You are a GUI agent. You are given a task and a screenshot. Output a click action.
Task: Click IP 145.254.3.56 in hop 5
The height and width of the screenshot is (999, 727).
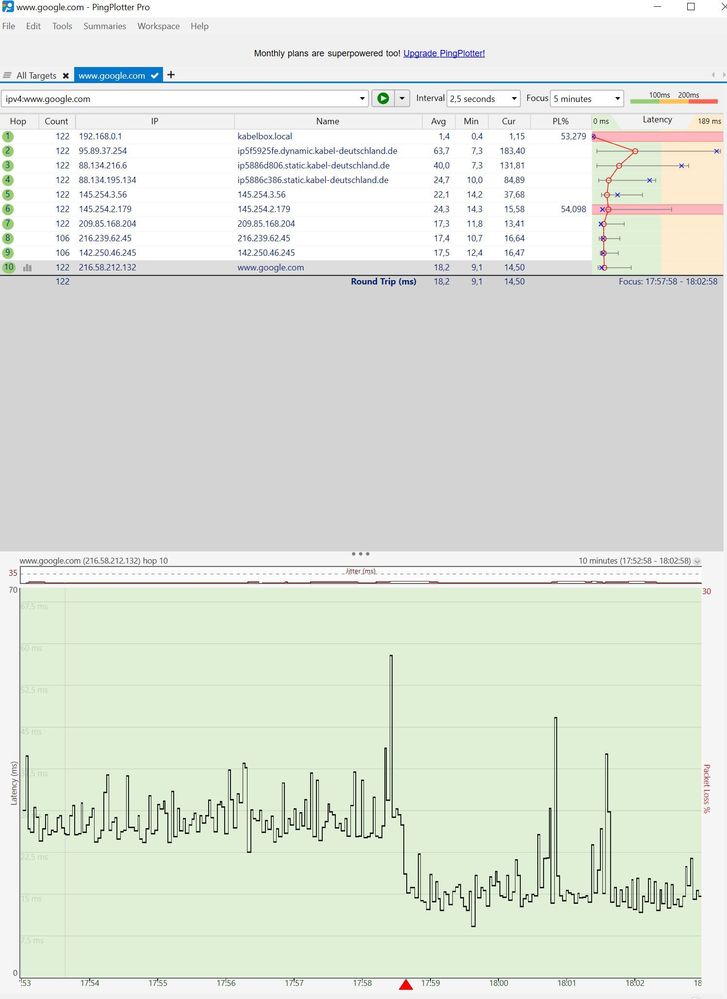(x=103, y=194)
